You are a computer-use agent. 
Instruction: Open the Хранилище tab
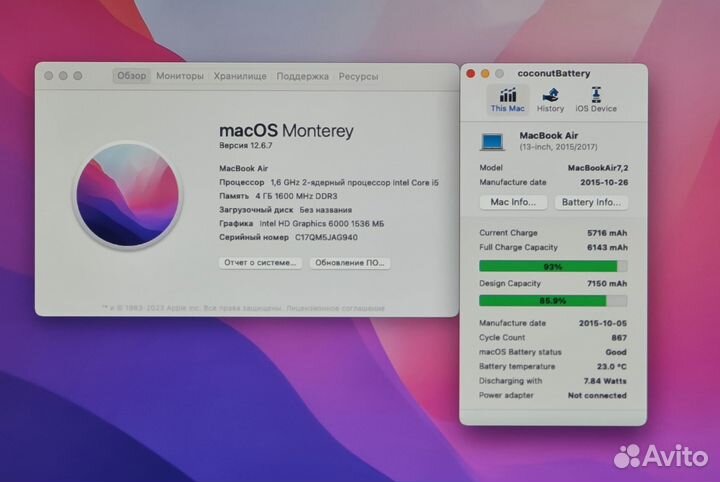point(240,76)
